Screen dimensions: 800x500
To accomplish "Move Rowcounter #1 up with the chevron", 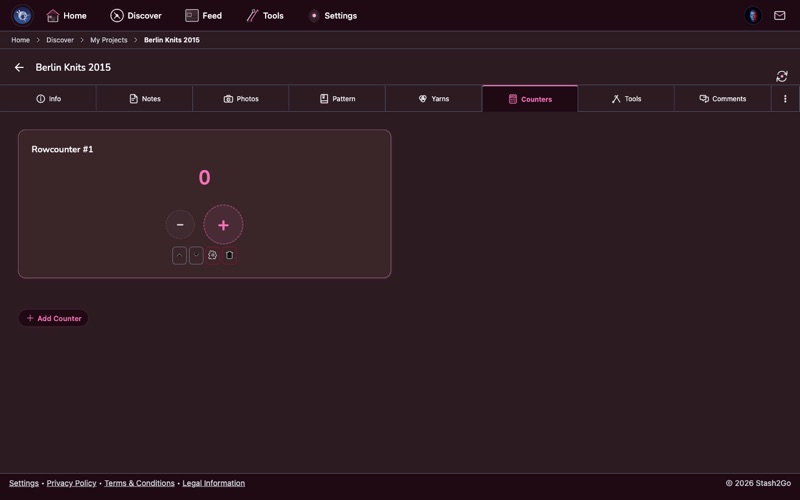I will [179, 255].
